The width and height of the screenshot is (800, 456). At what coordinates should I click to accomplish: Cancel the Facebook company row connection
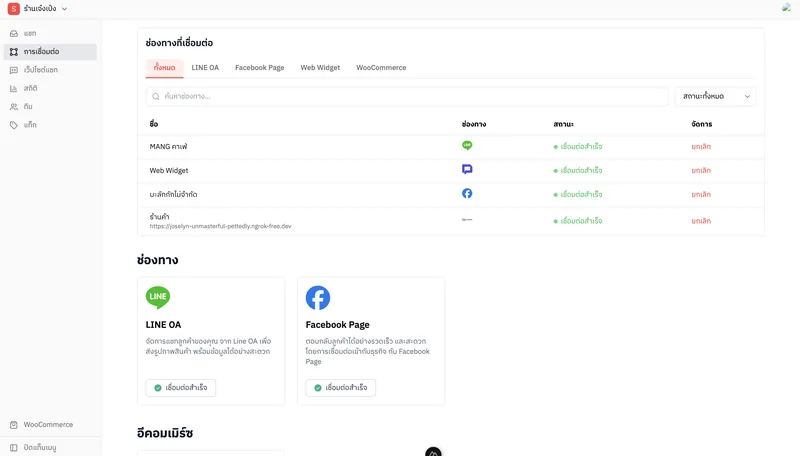701,195
